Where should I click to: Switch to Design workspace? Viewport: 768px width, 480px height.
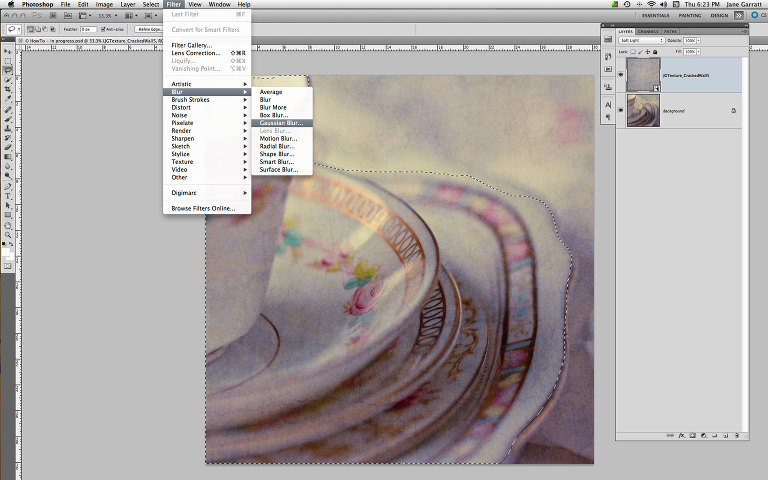coord(719,16)
